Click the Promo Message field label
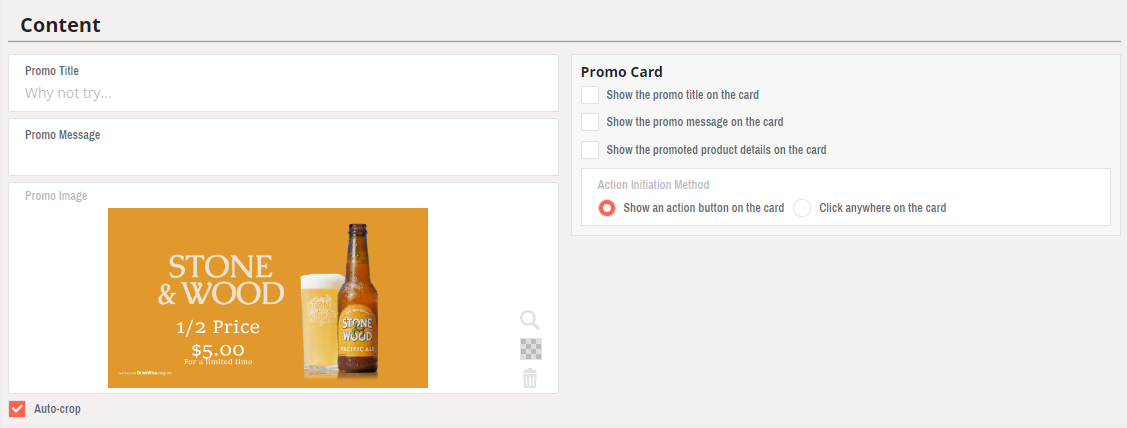1127x428 pixels. [62, 134]
